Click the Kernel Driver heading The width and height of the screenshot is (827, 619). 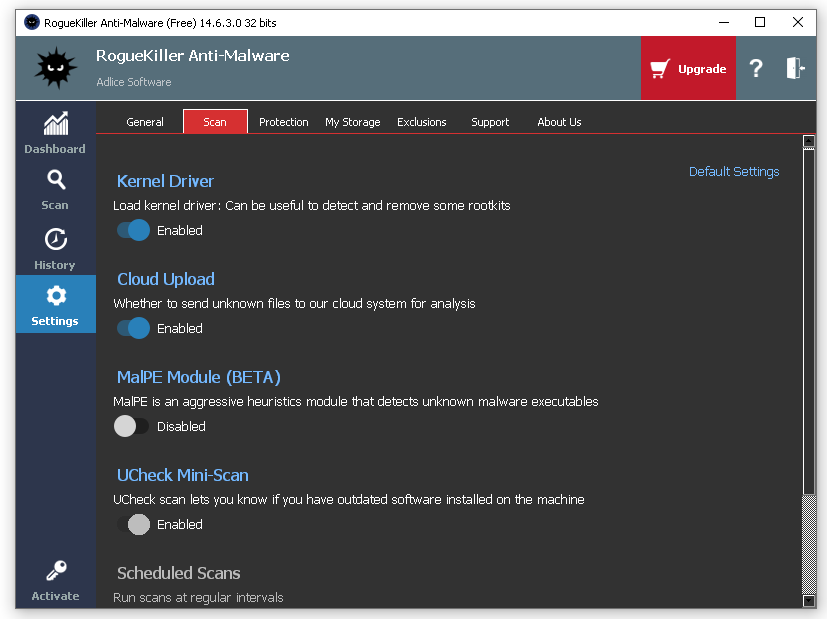[x=165, y=181]
